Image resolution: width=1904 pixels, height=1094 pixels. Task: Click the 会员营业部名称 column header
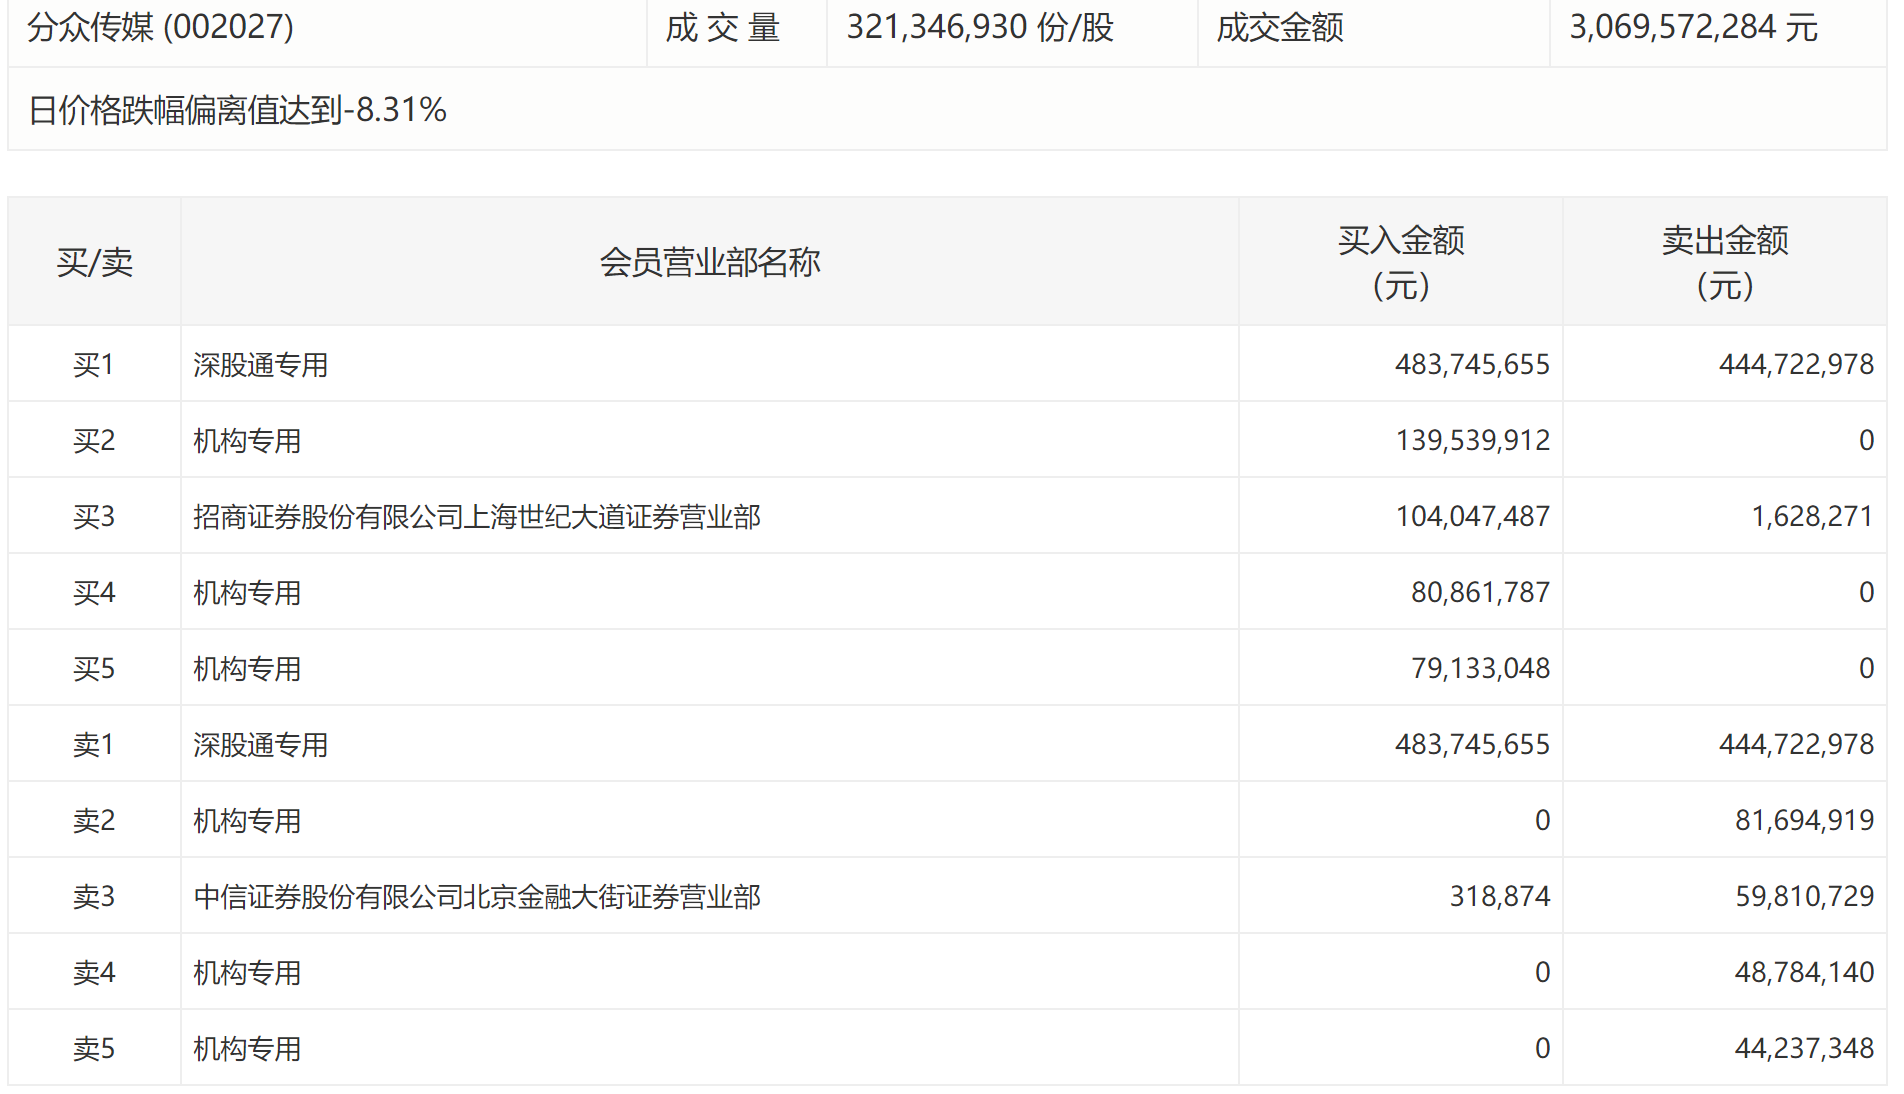[x=709, y=262]
